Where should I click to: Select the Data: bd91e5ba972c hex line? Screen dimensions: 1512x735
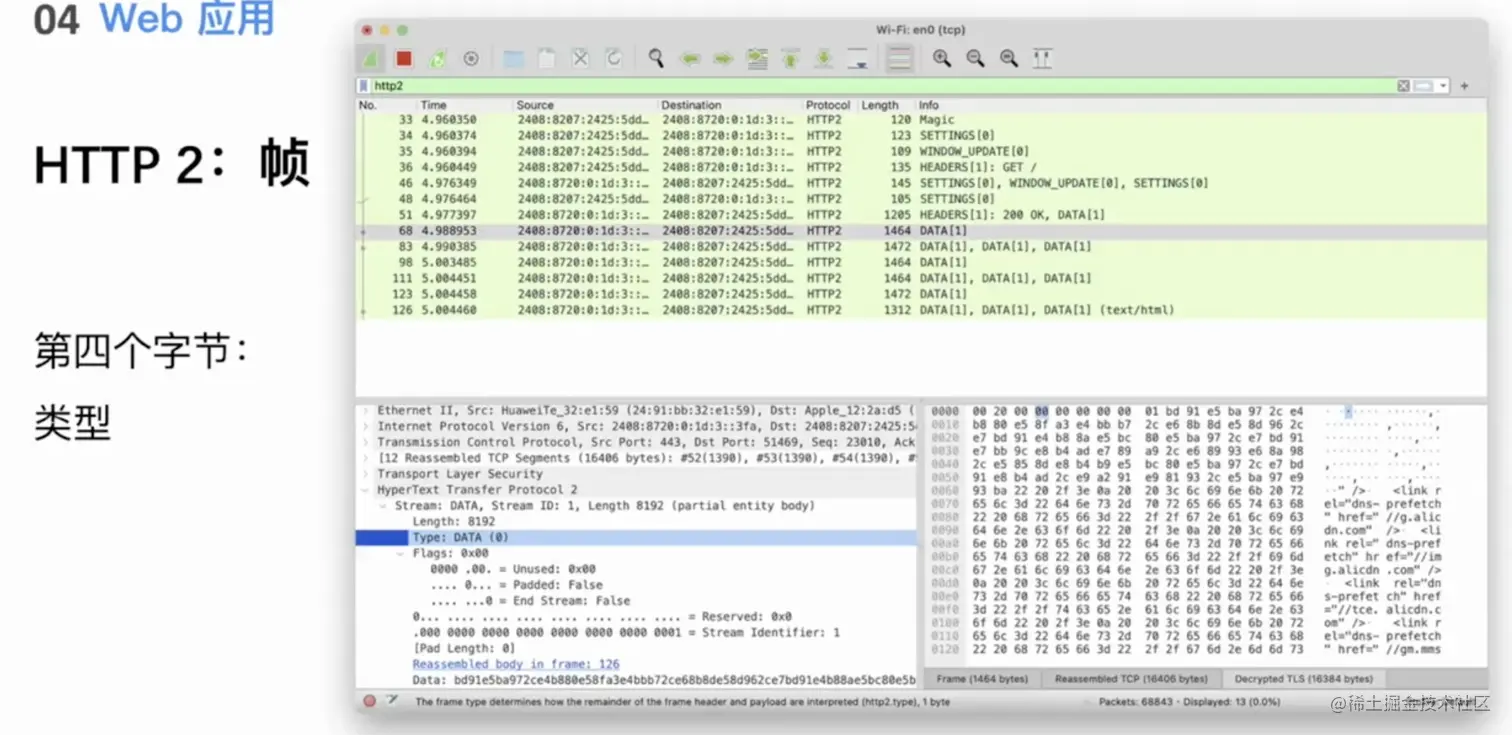664,680
